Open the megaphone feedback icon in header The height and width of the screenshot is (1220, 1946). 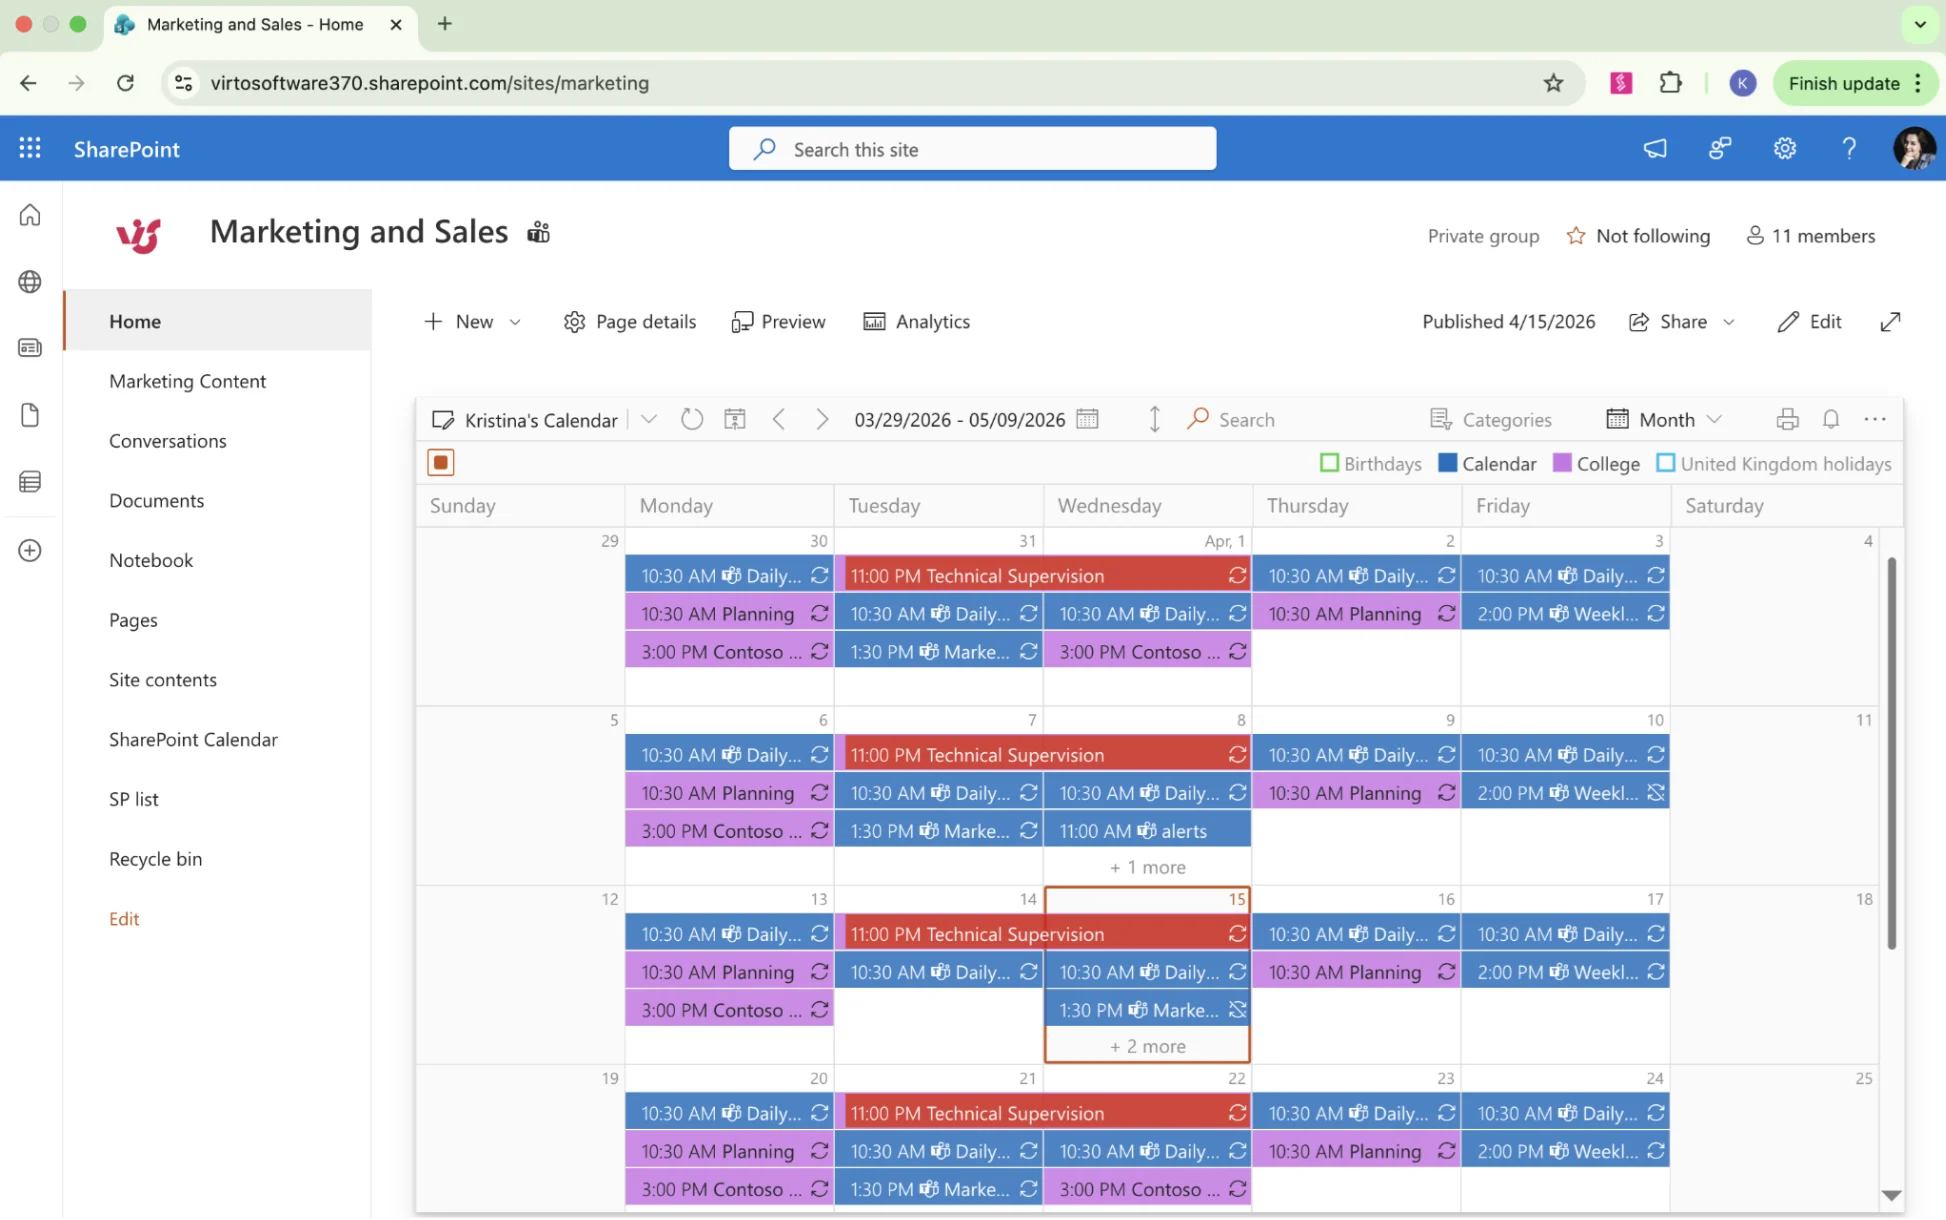tap(1655, 149)
